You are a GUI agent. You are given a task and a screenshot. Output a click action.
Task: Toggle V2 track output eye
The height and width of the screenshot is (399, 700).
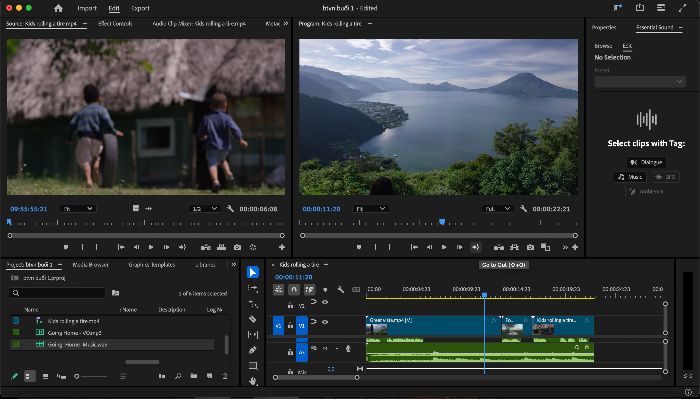[325, 302]
